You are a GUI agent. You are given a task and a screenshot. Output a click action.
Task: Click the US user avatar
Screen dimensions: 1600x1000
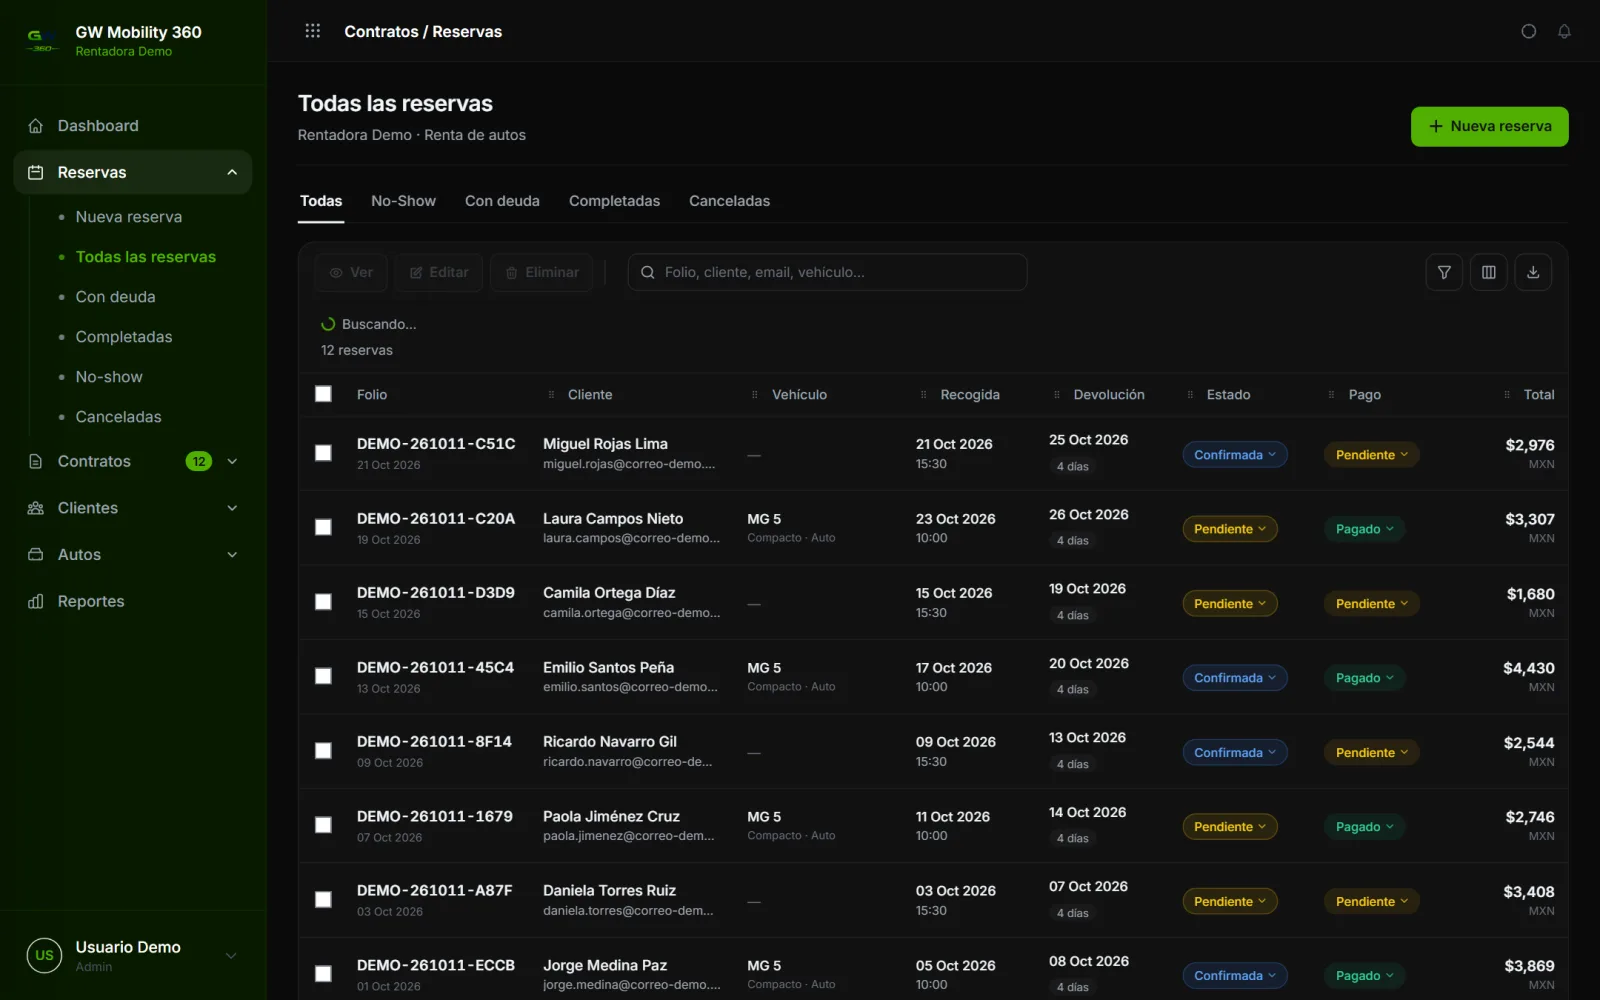(x=44, y=955)
